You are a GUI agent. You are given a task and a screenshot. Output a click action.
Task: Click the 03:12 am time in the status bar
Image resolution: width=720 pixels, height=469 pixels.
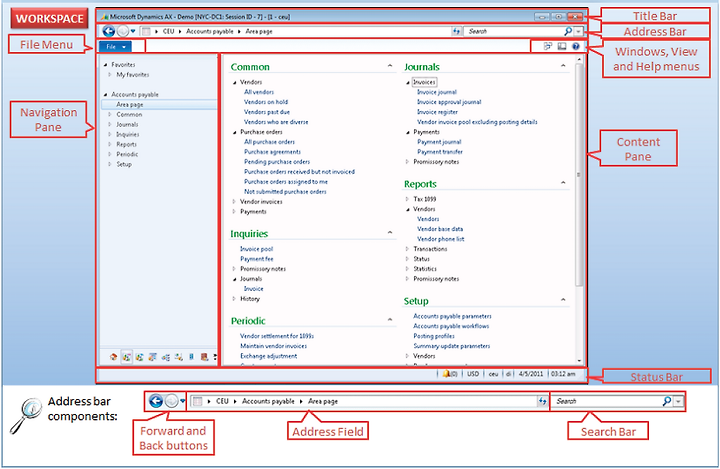pos(563,374)
